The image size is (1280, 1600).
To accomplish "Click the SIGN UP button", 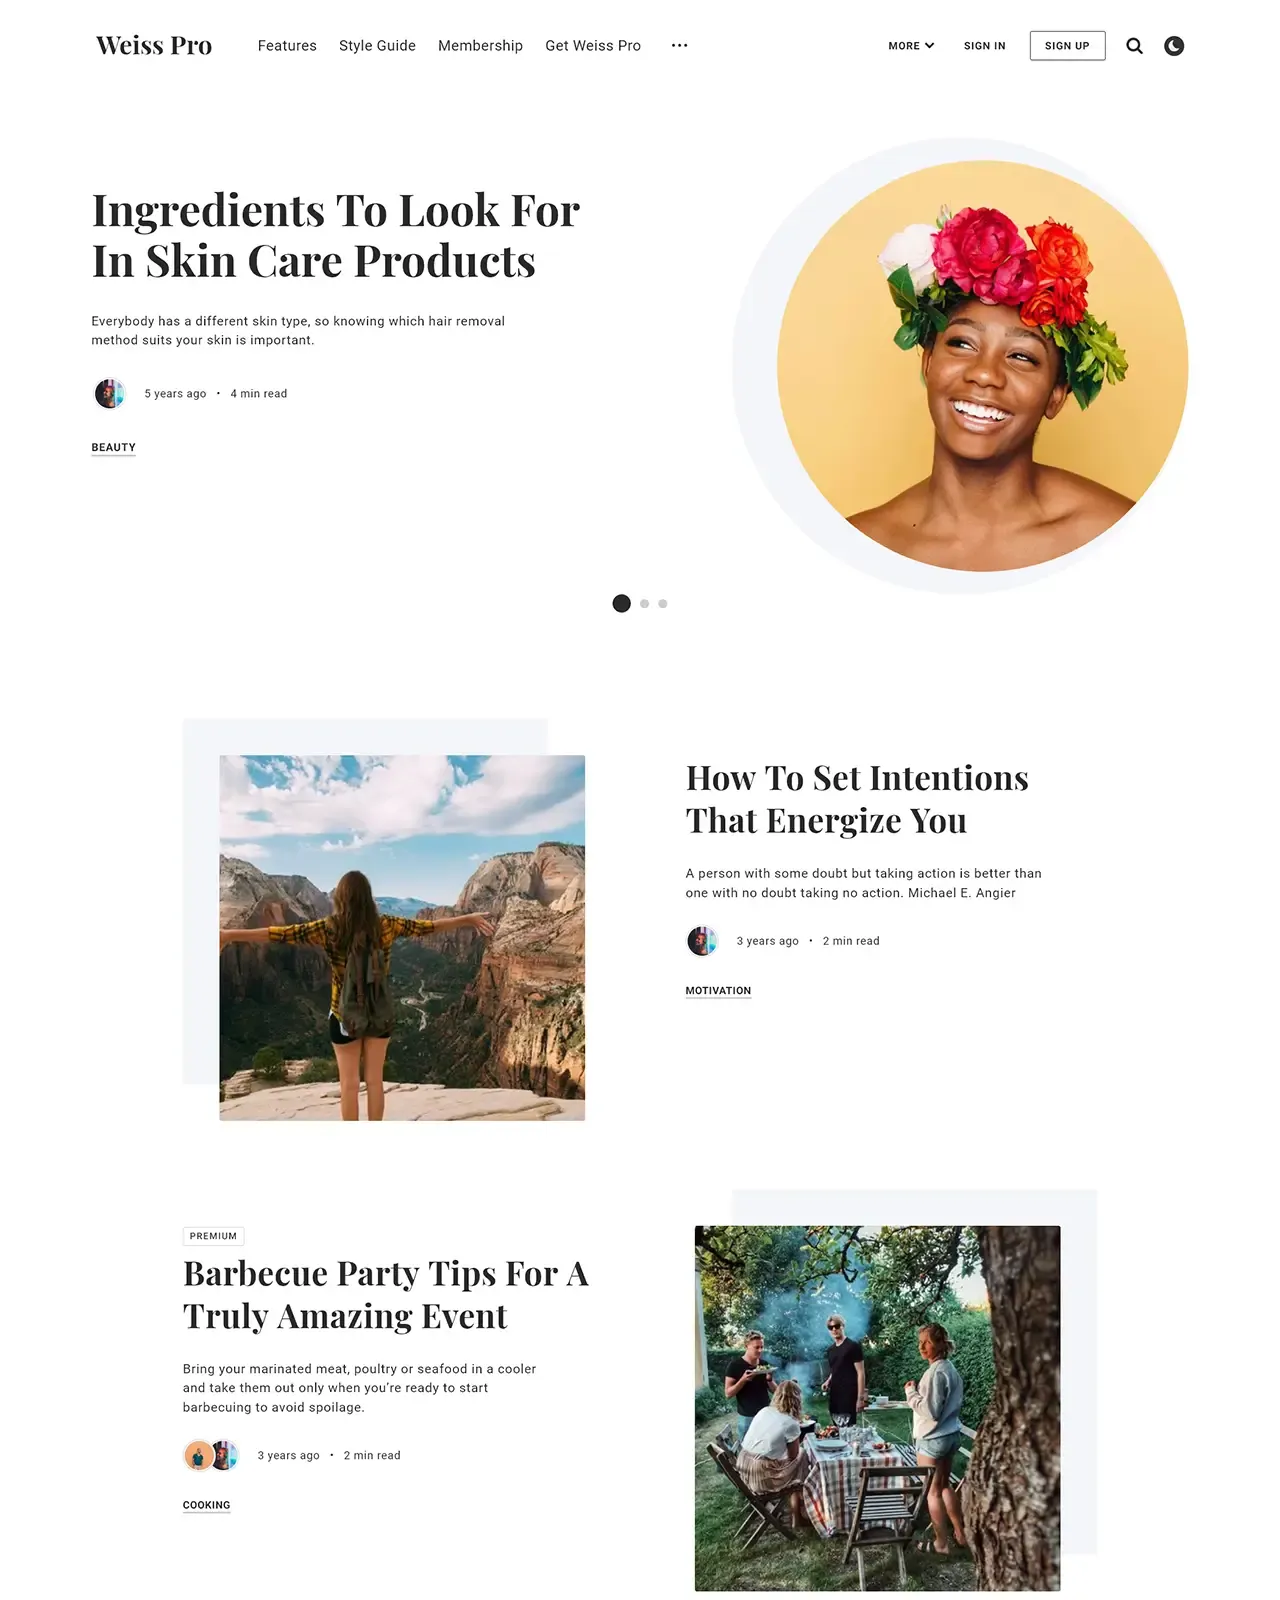I will (1067, 46).
